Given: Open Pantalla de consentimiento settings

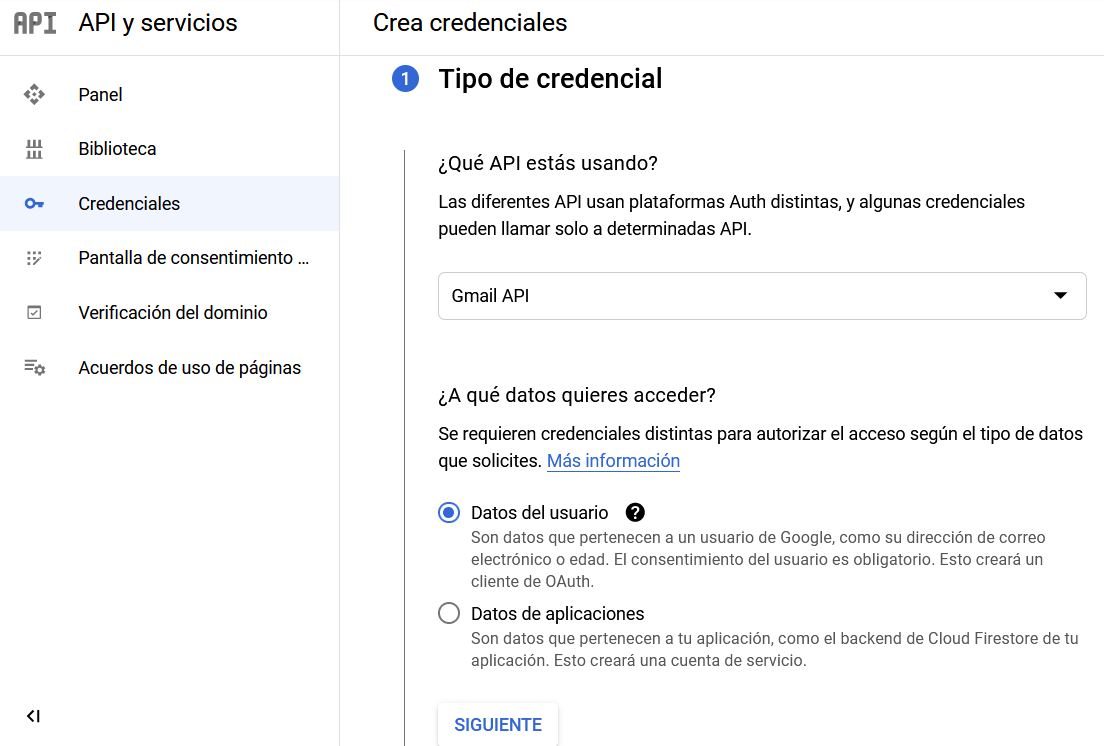Looking at the screenshot, I should 193,257.
